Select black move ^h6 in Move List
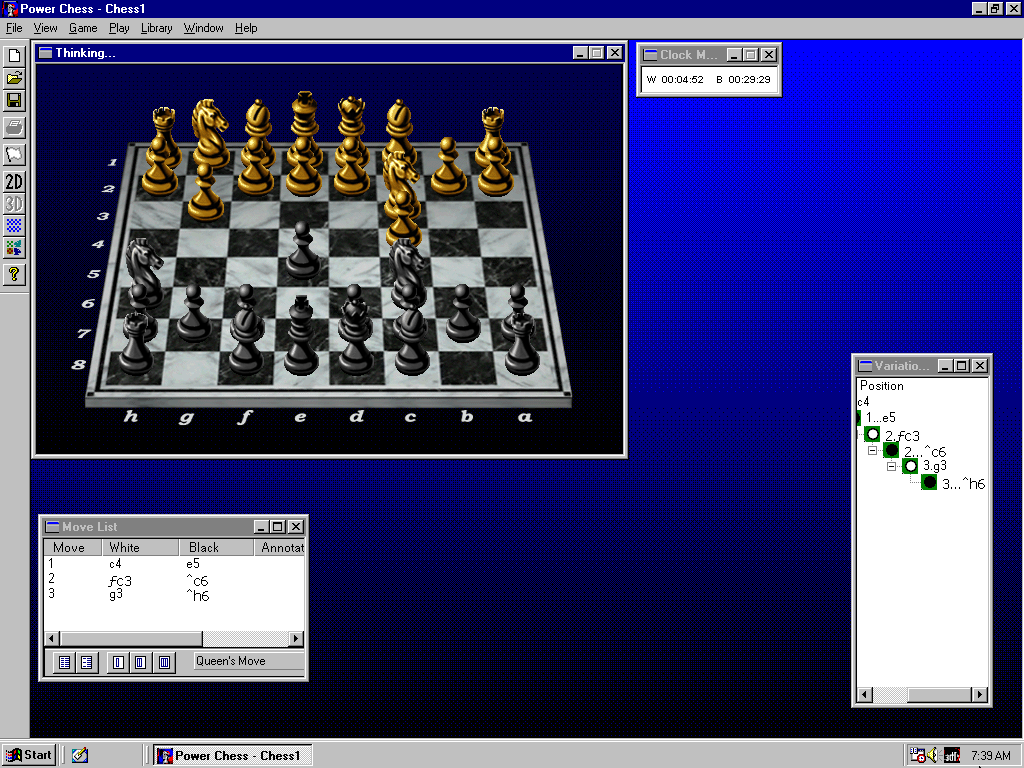 (197, 596)
